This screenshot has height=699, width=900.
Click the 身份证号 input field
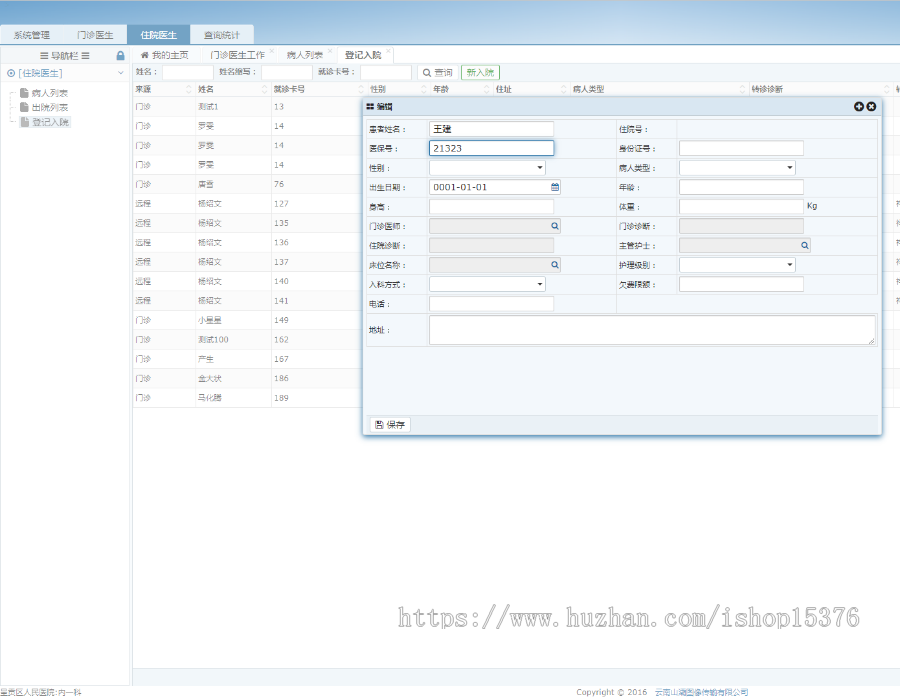point(741,149)
